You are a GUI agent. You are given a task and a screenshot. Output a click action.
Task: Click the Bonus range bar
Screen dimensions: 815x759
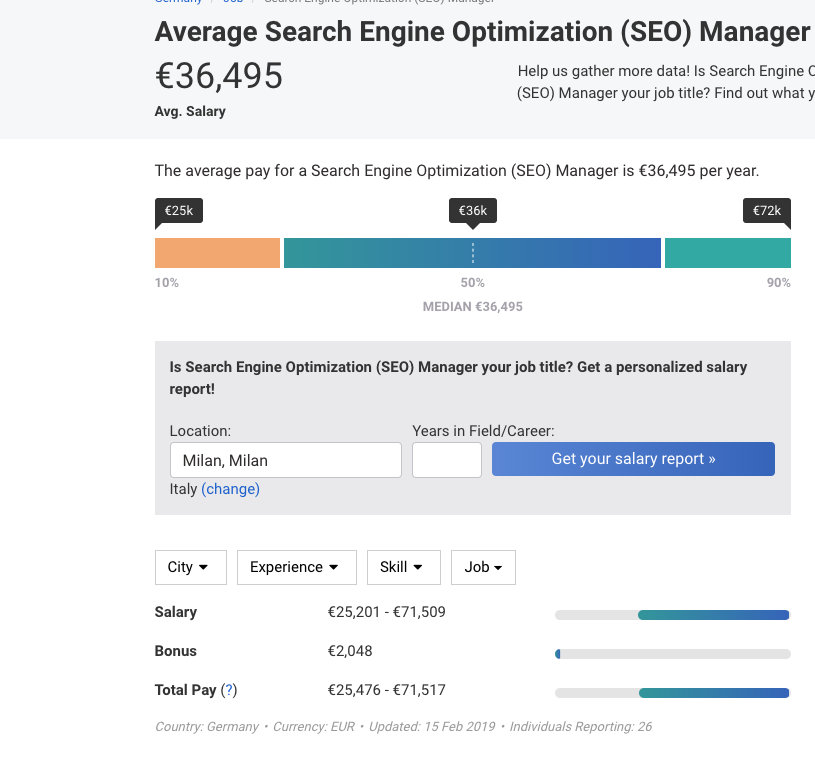[x=673, y=654]
